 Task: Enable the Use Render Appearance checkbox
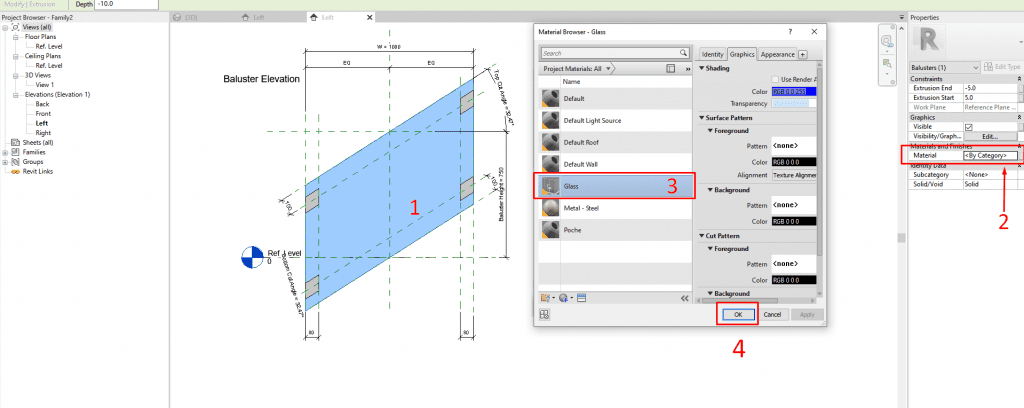(774, 79)
